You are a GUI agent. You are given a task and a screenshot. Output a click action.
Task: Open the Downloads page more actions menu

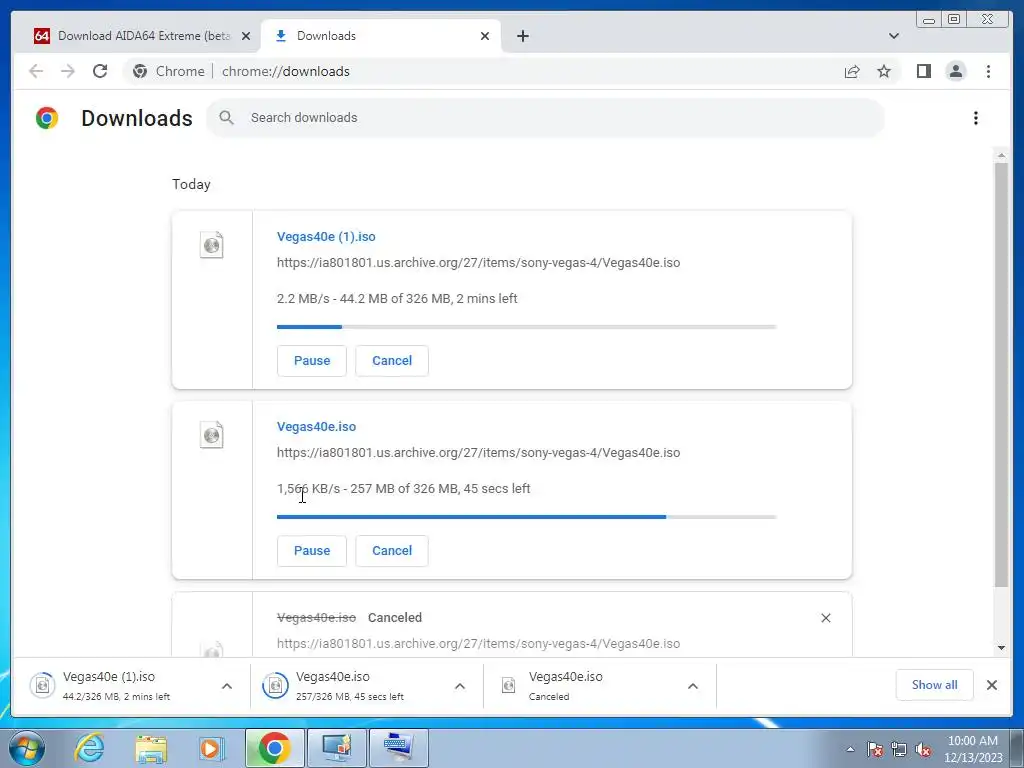coord(976,118)
